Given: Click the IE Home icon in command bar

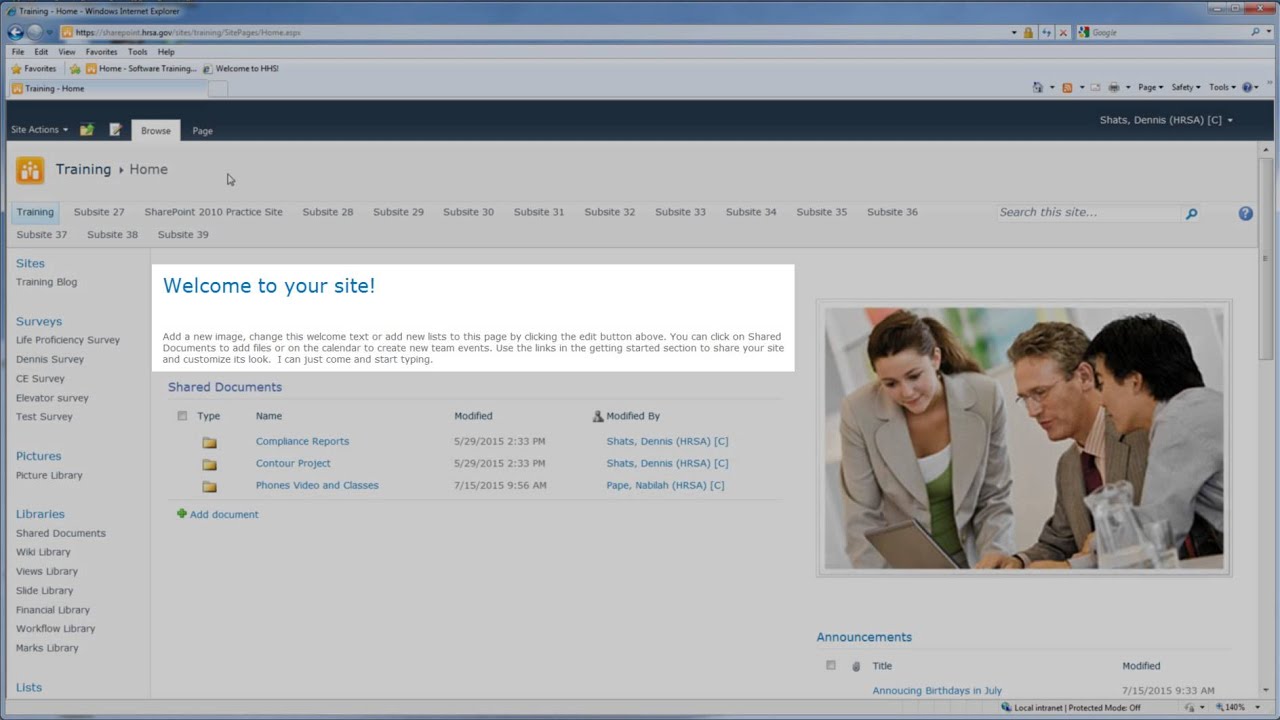Looking at the screenshot, I should (x=1037, y=87).
